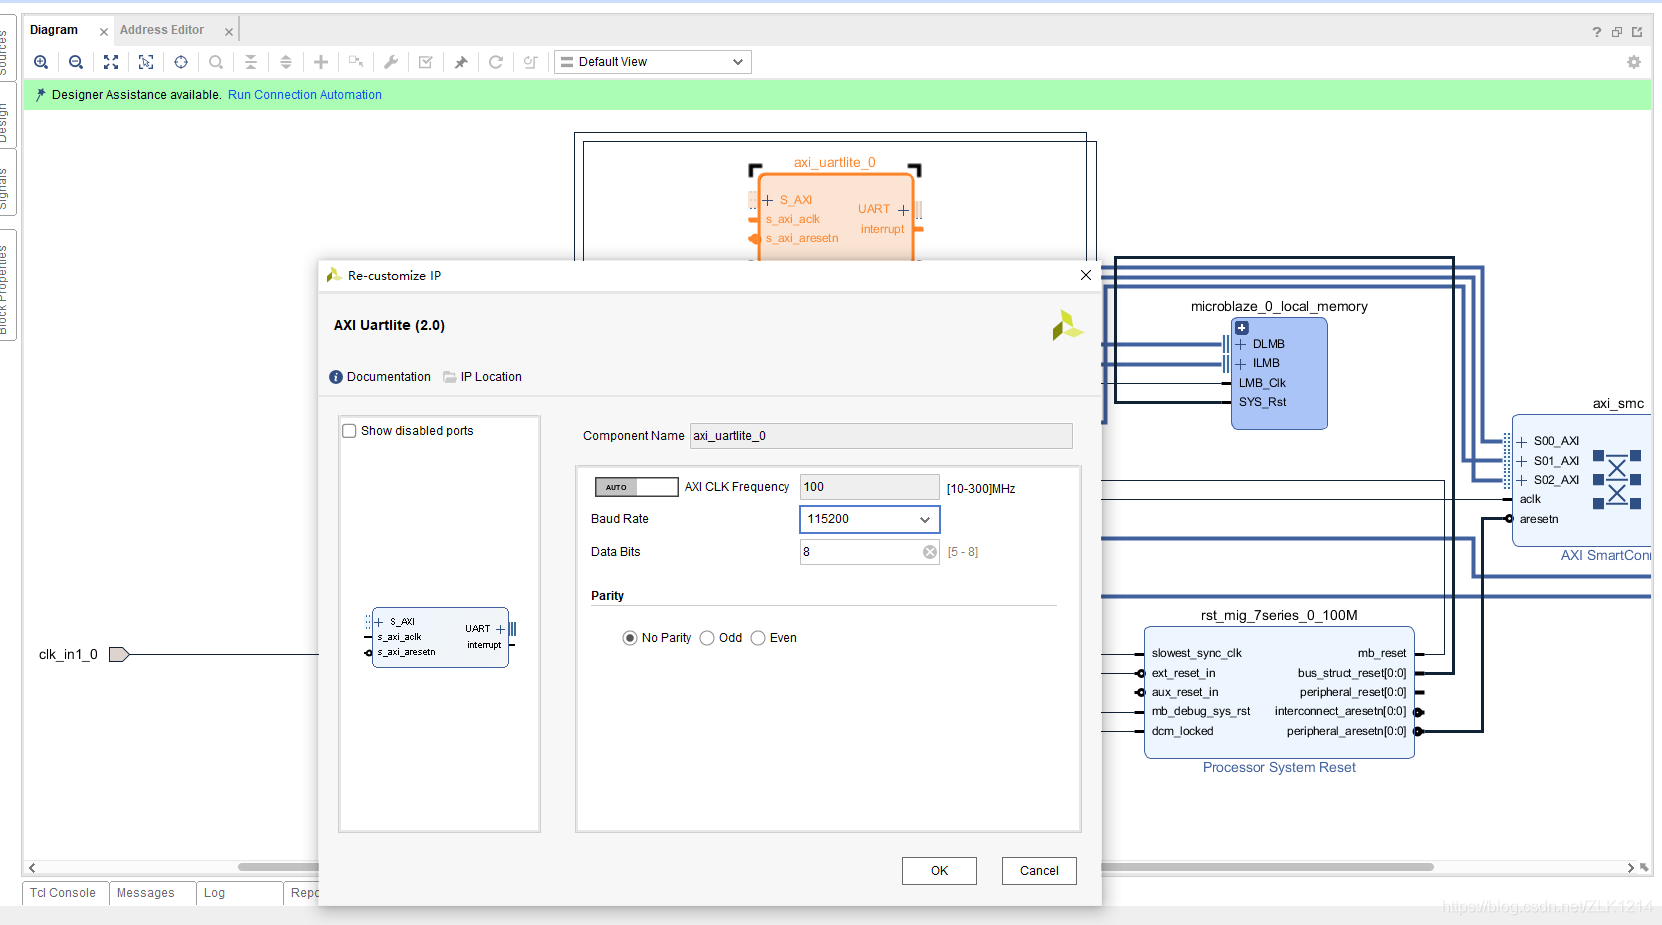The width and height of the screenshot is (1662, 925).
Task: Select Odd parity option
Action: tap(707, 638)
